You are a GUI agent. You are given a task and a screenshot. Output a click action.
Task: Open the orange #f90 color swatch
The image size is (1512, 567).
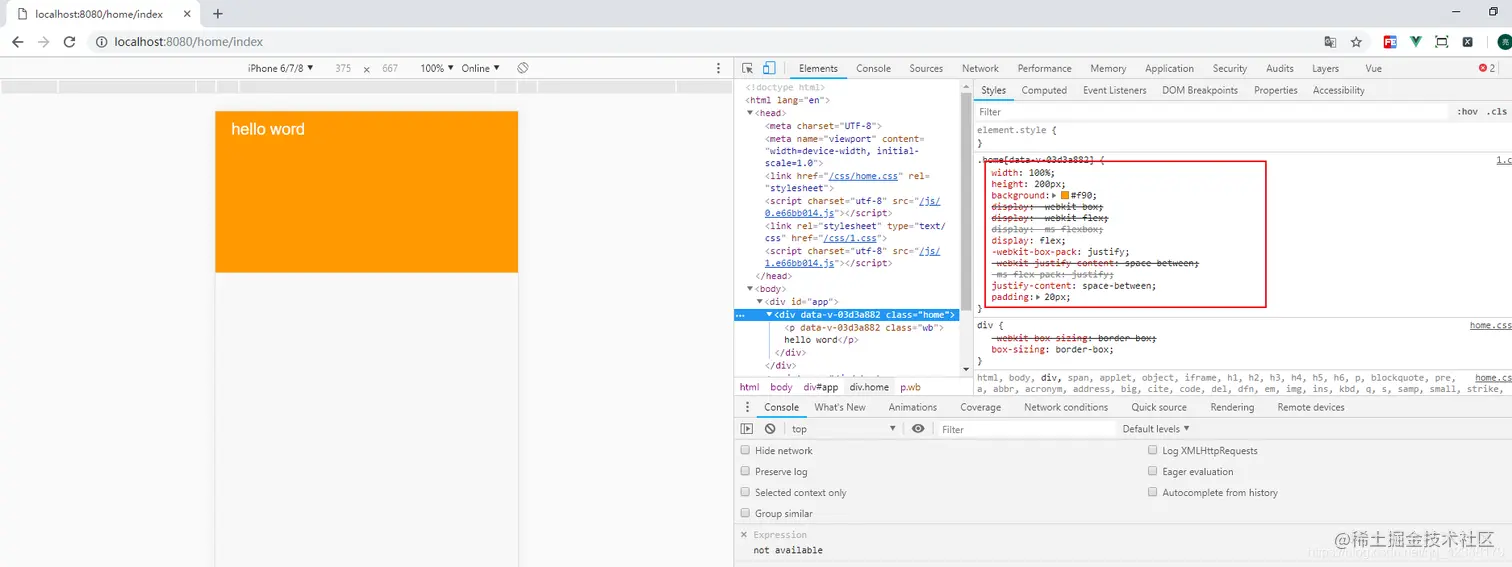1065,196
